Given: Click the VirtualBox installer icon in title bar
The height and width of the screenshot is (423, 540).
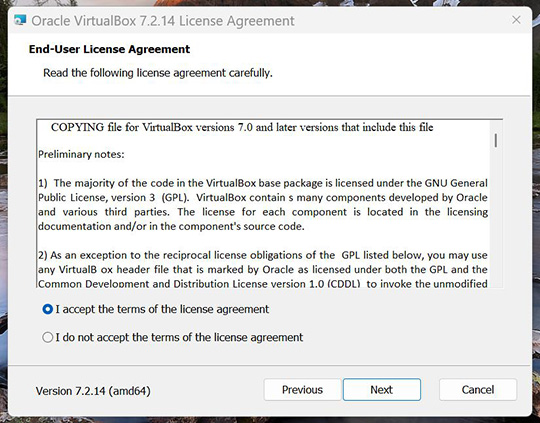Looking at the screenshot, I should pos(20,20).
